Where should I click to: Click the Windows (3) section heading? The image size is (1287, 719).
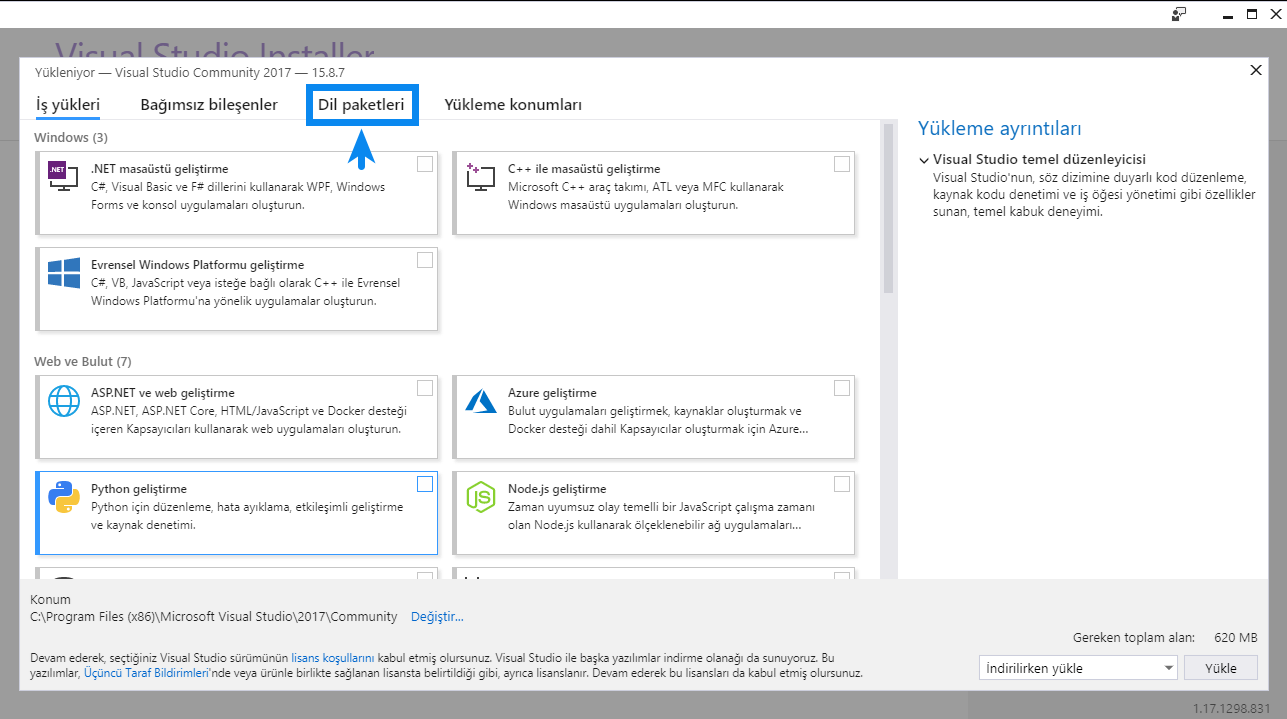[x=71, y=137]
